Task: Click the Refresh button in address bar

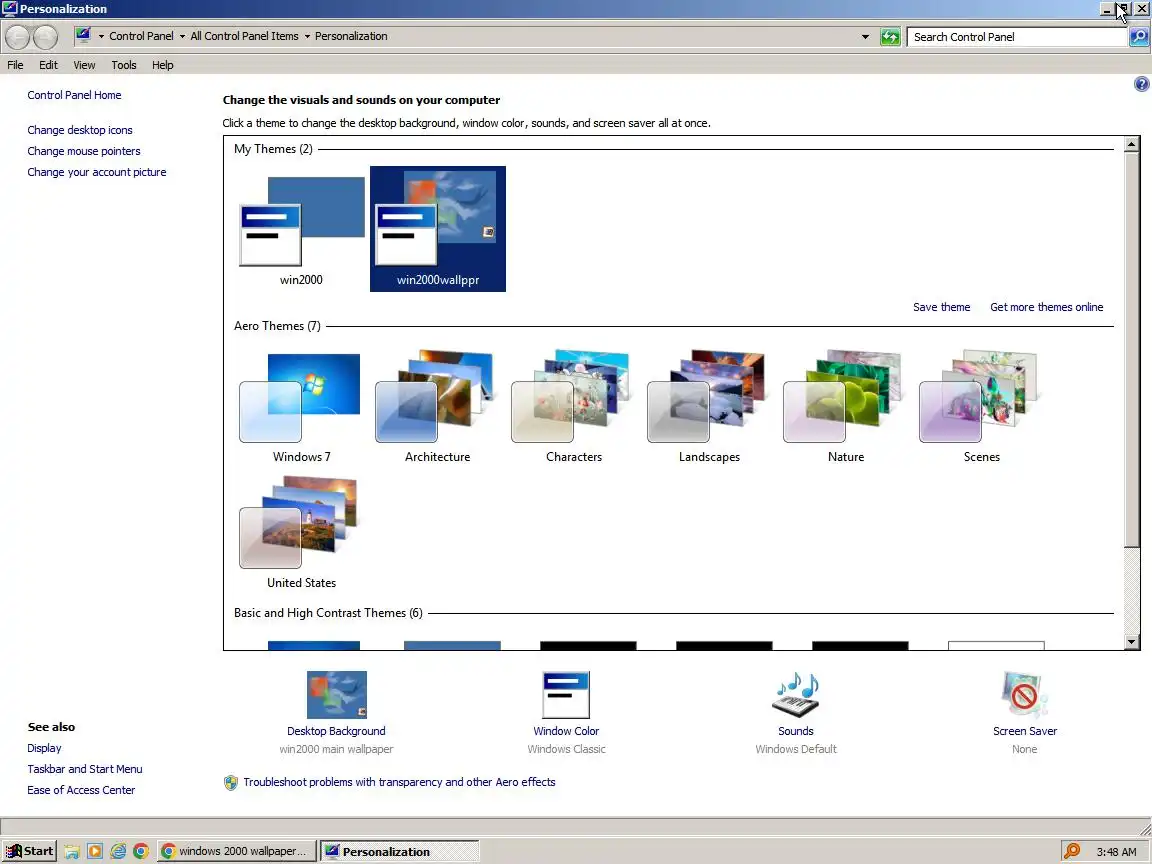Action: (x=890, y=37)
